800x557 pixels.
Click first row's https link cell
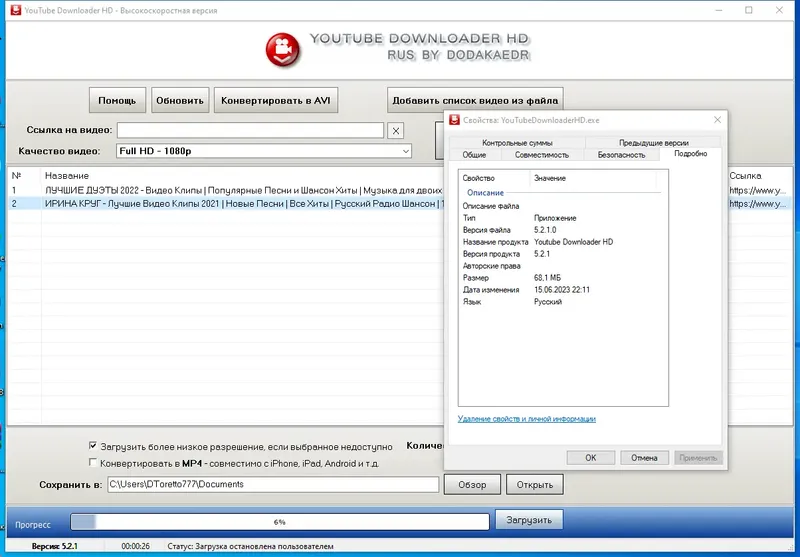(758, 190)
